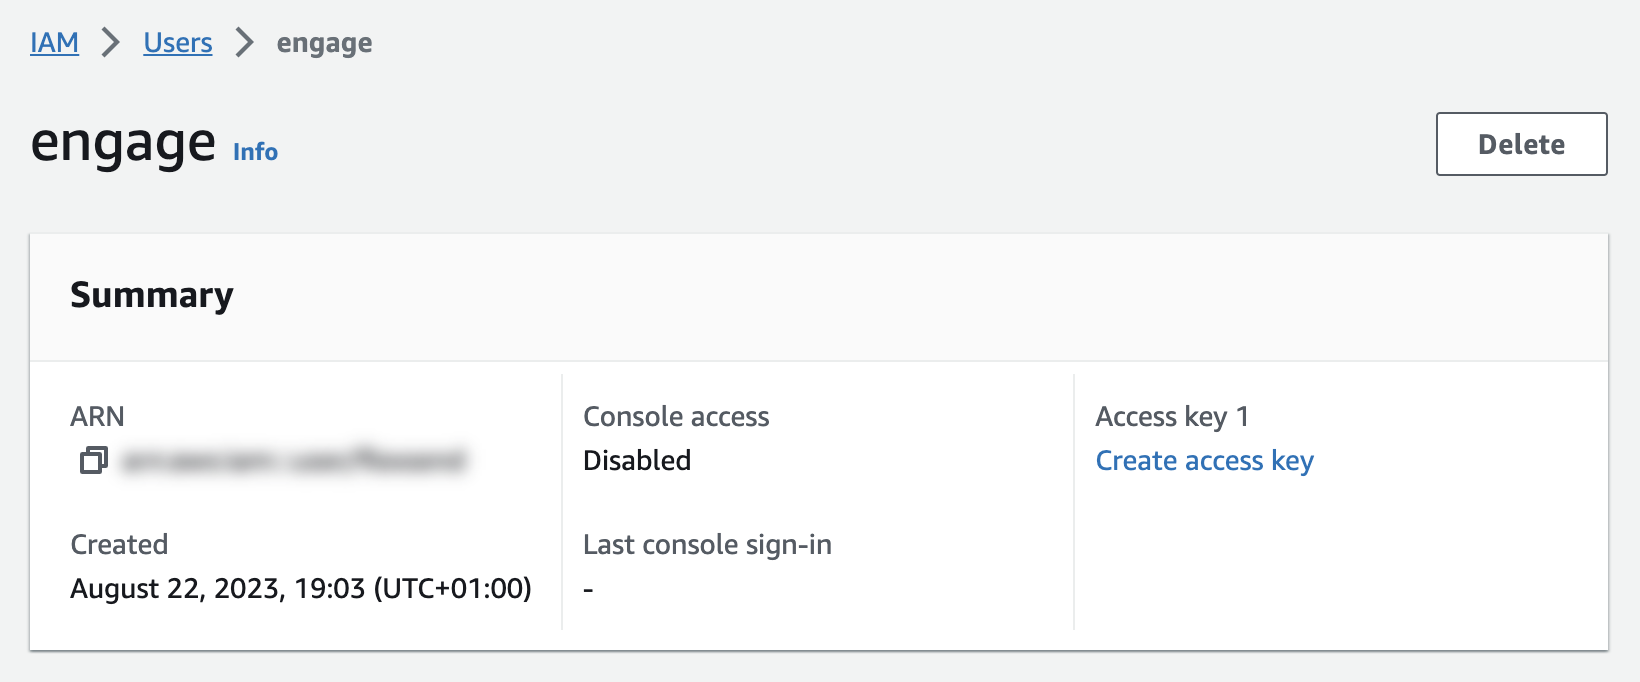Click the Summary panel heading
Screen dimensions: 1640x682
152,295
